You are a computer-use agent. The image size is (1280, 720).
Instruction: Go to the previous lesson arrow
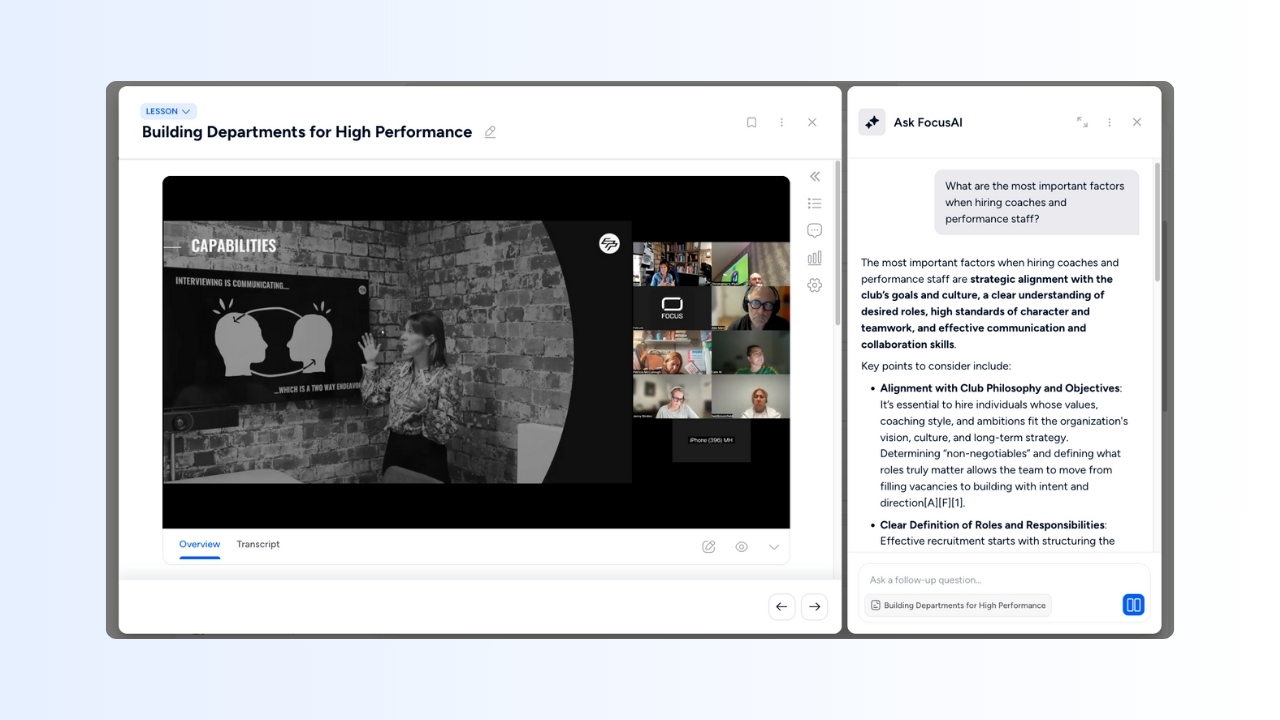tap(782, 606)
